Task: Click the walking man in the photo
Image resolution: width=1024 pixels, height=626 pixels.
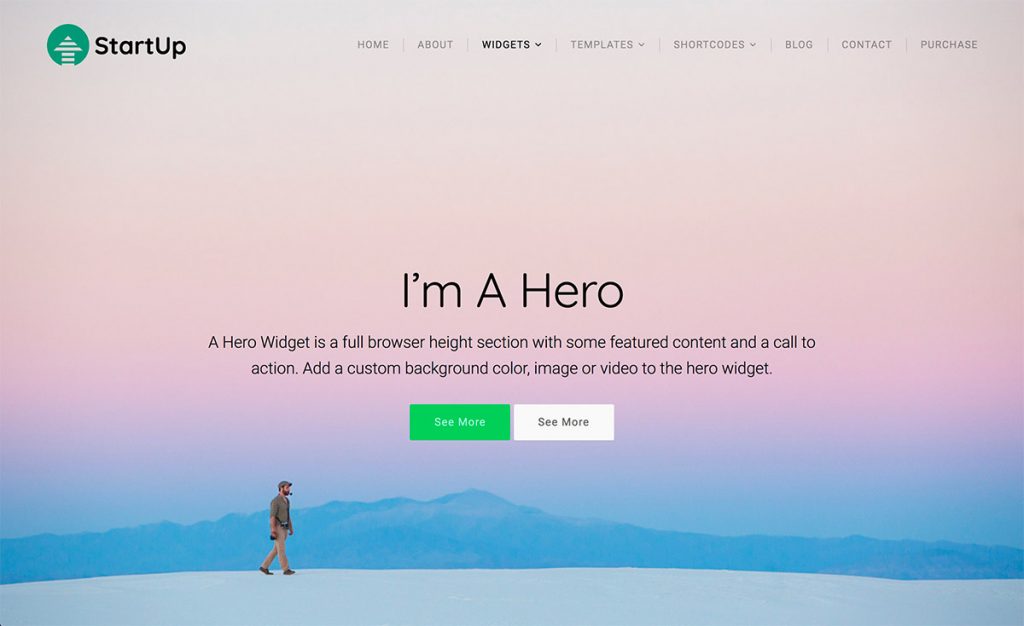Action: click(x=280, y=528)
